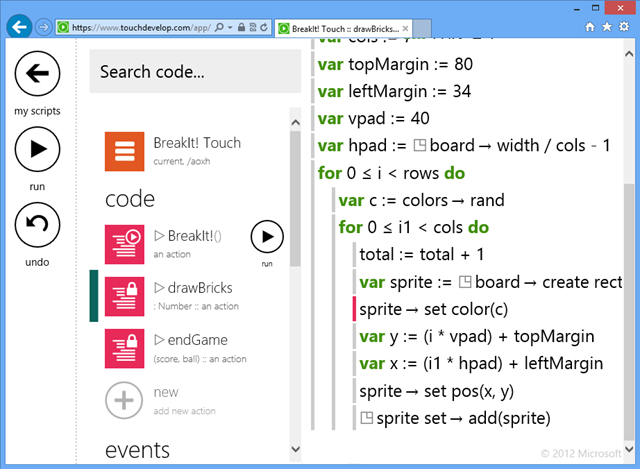Select the line 'var vpad := 40'
Image resolution: width=640 pixels, height=469 pixels.
coord(373,118)
